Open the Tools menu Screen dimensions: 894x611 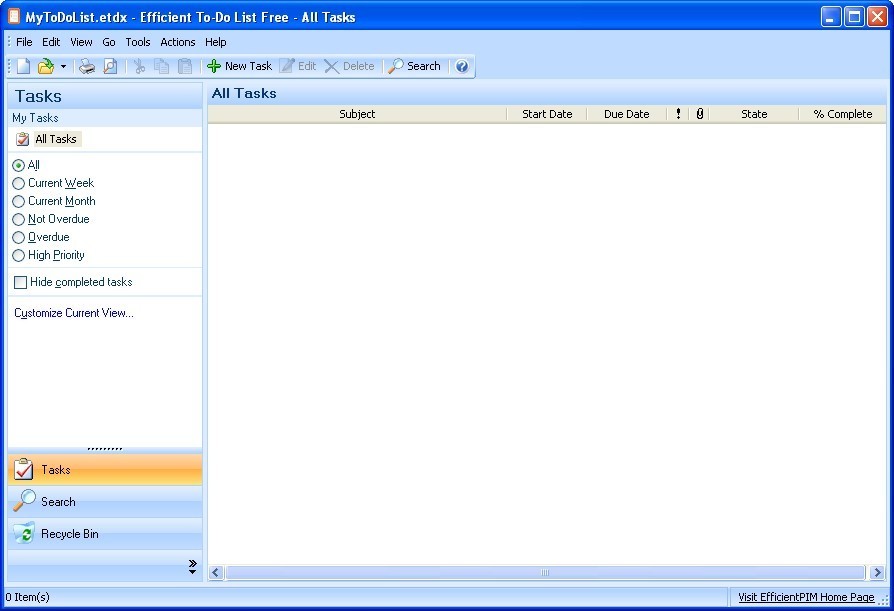coord(137,42)
